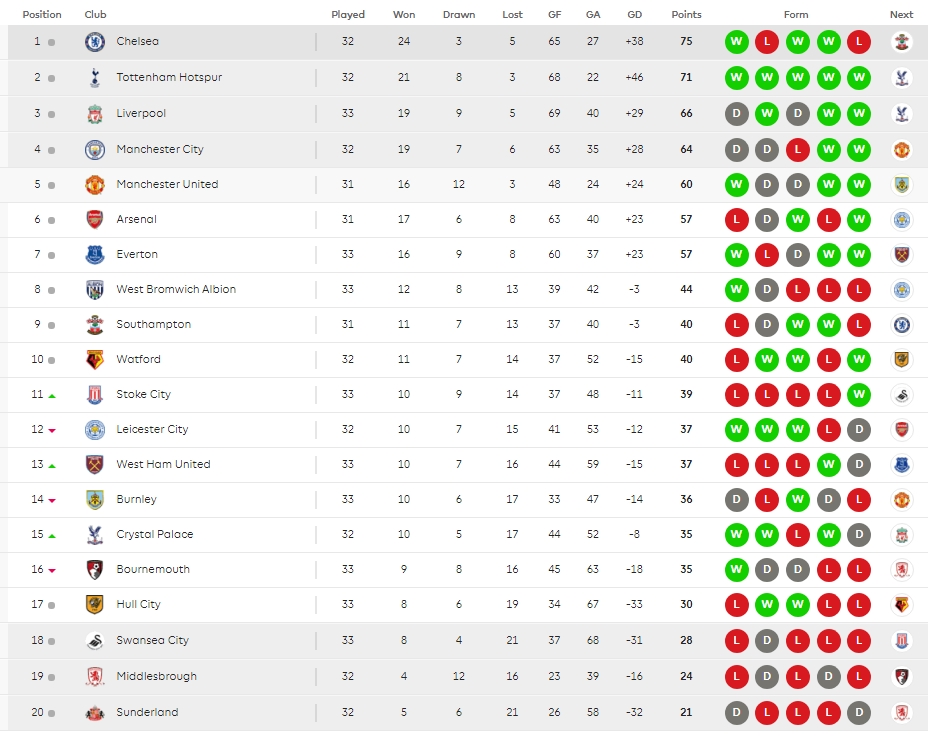The height and width of the screenshot is (738, 934).
Task: Select the Crystal Palace team name
Action: pyautogui.click(x=155, y=535)
